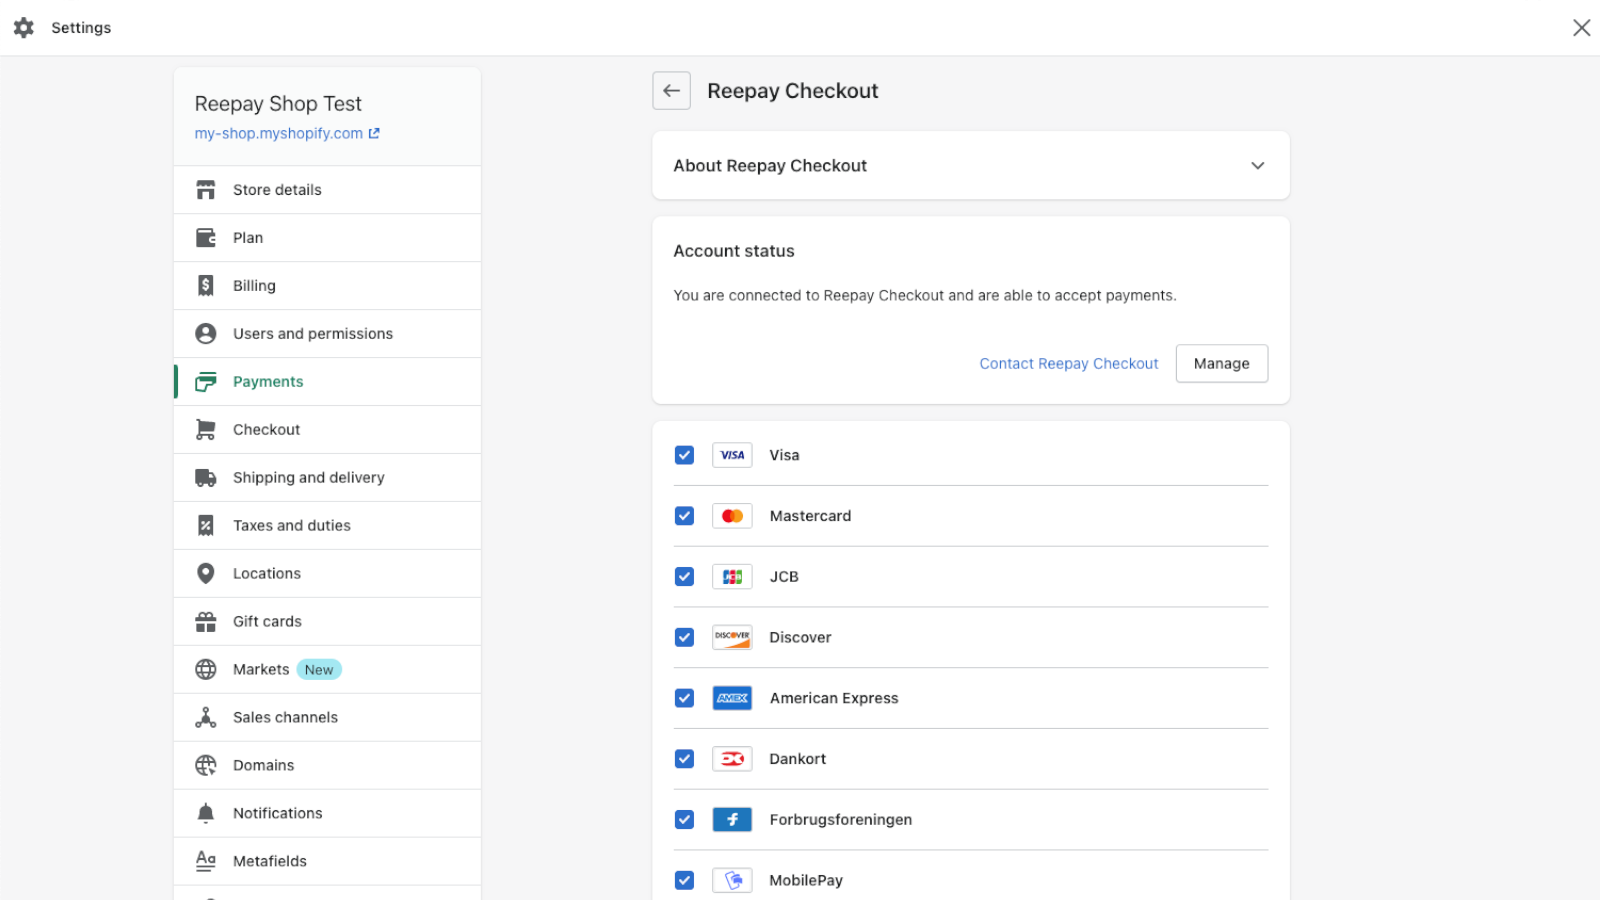Screen dimensions: 1600x900
Task: Click external link icon next to shop URL
Action: [x=374, y=133]
